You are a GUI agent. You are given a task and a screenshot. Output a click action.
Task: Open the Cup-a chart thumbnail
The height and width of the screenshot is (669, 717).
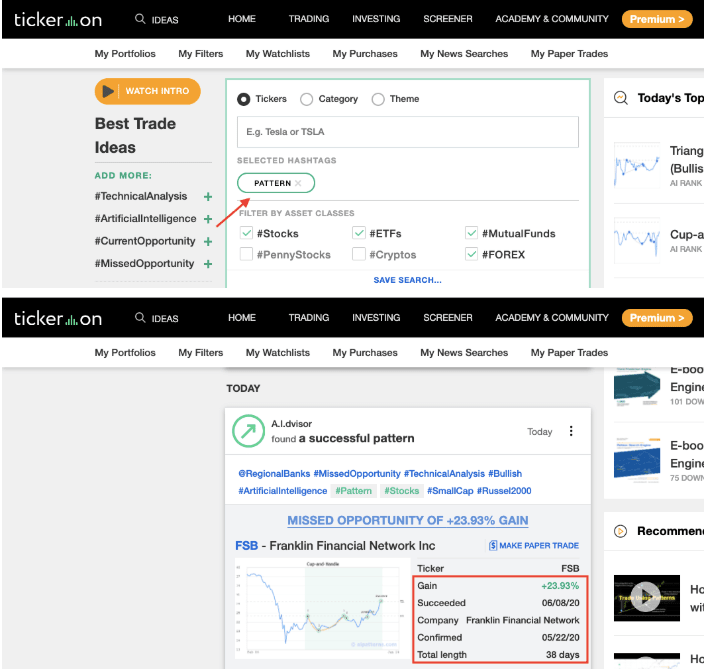click(637, 240)
